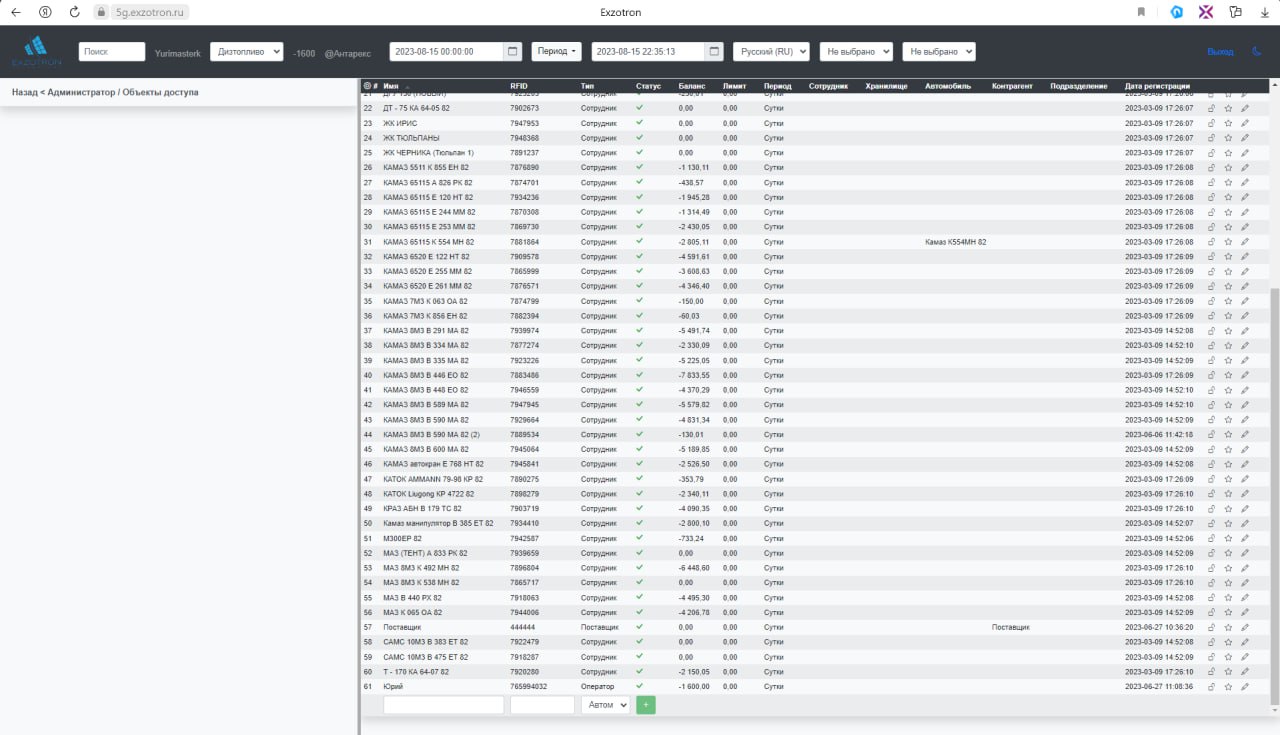Click the @Антарекс label
Screen dimensions: 1280x735
[x=347, y=52]
